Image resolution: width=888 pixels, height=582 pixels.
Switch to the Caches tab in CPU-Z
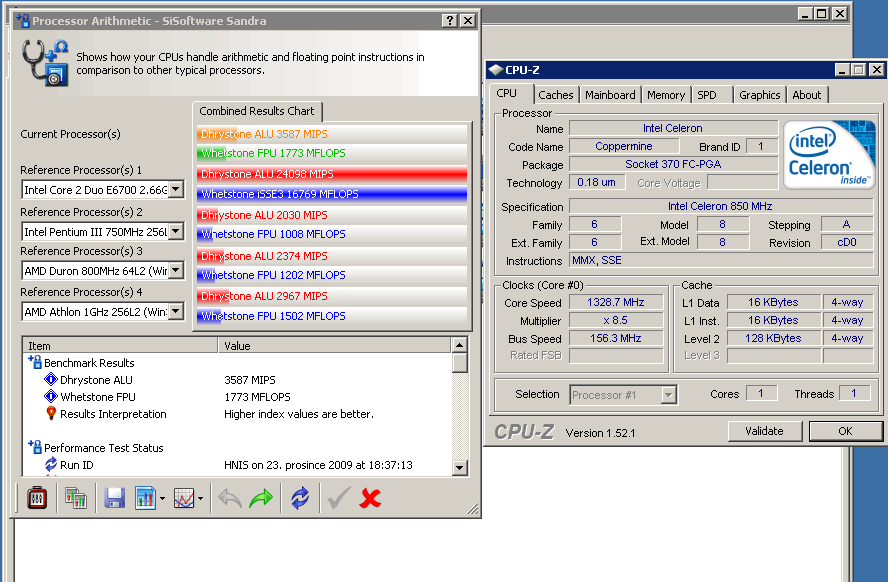[x=556, y=95]
